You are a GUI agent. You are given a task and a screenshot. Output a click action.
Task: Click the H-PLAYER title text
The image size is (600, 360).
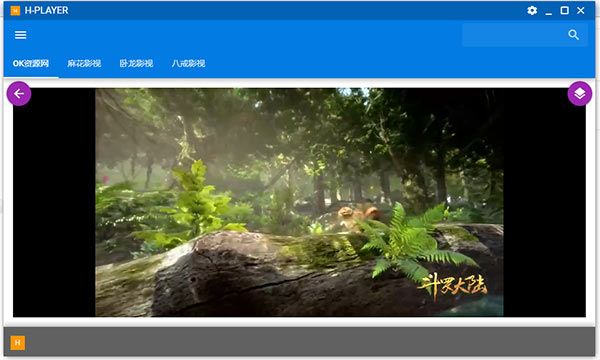(x=46, y=10)
